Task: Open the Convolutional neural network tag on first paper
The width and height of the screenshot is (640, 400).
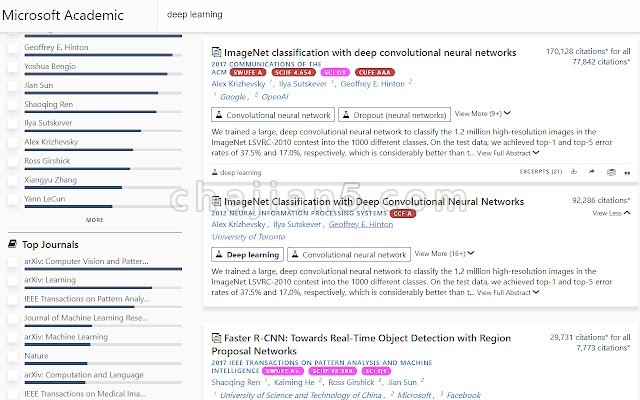Action: point(273,115)
